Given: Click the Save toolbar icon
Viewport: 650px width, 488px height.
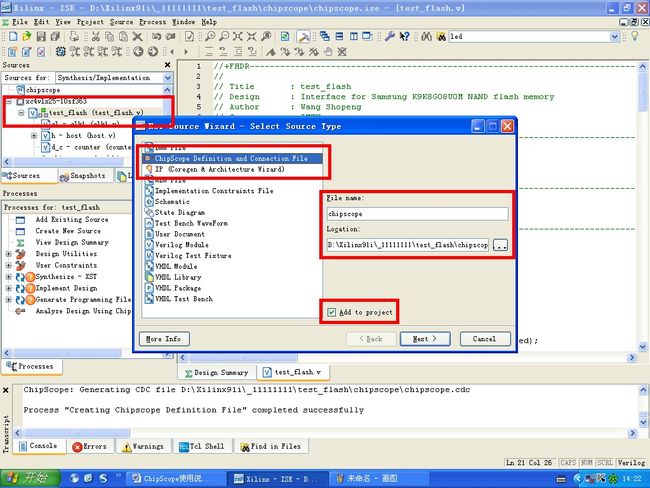Looking at the screenshot, I should (x=41, y=36).
